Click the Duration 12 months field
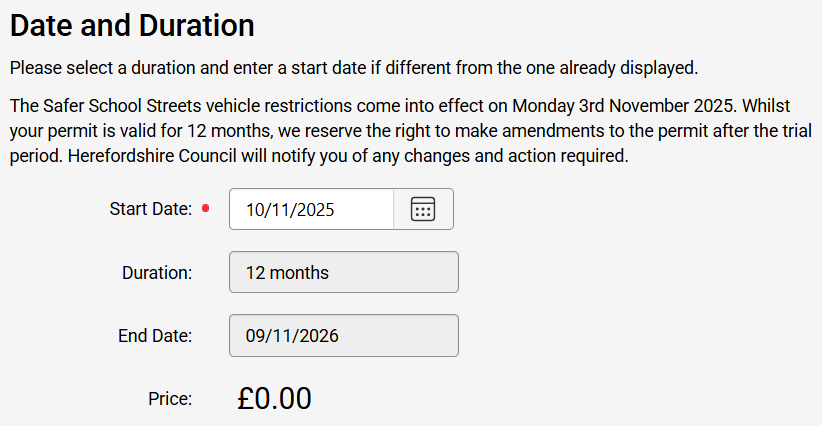This screenshot has height=426, width=822. tap(343, 272)
